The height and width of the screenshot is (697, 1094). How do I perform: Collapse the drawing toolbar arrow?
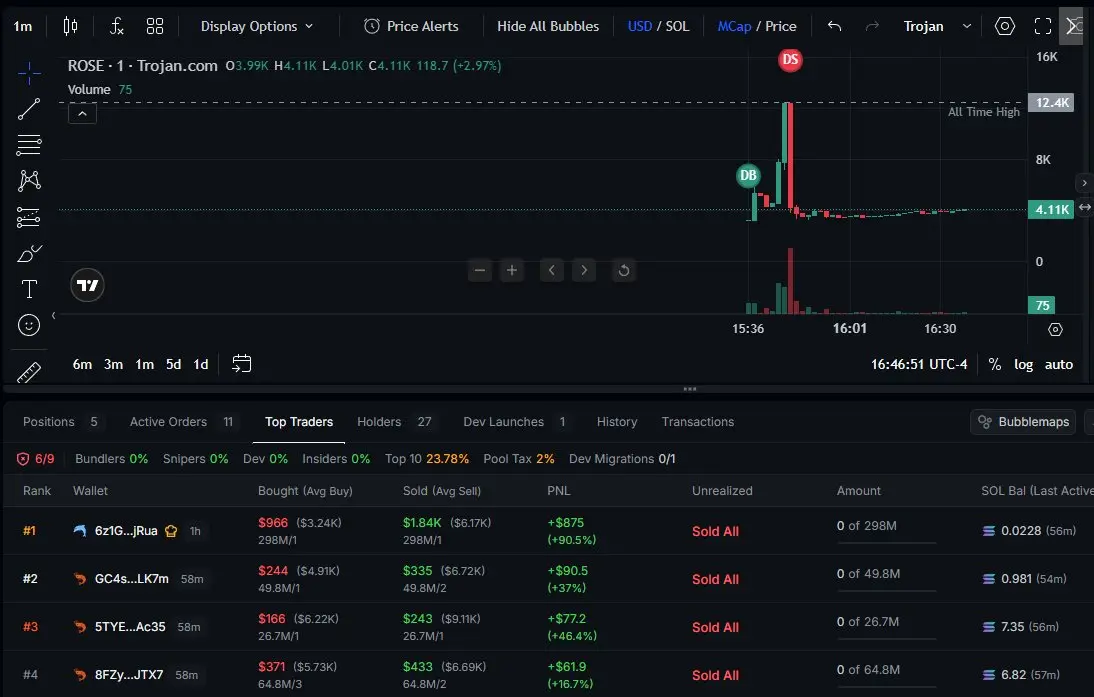tap(54, 315)
